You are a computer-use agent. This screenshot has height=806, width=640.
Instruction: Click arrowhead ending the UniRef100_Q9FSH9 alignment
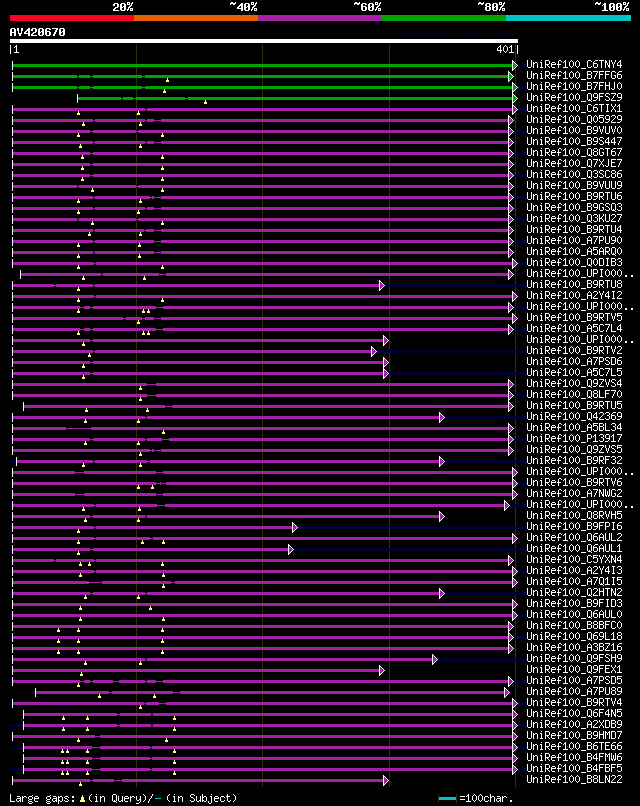coord(434,660)
